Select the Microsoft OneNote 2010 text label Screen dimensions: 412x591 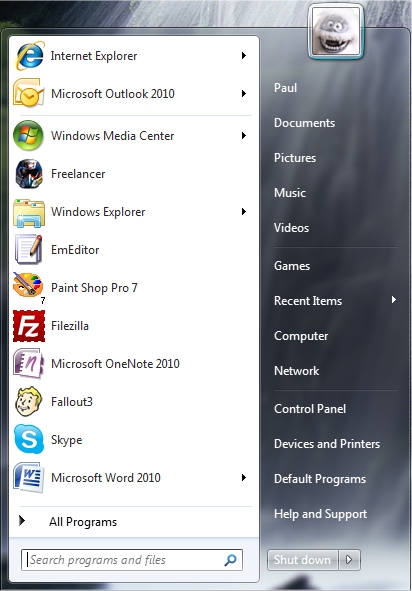pos(115,364)
